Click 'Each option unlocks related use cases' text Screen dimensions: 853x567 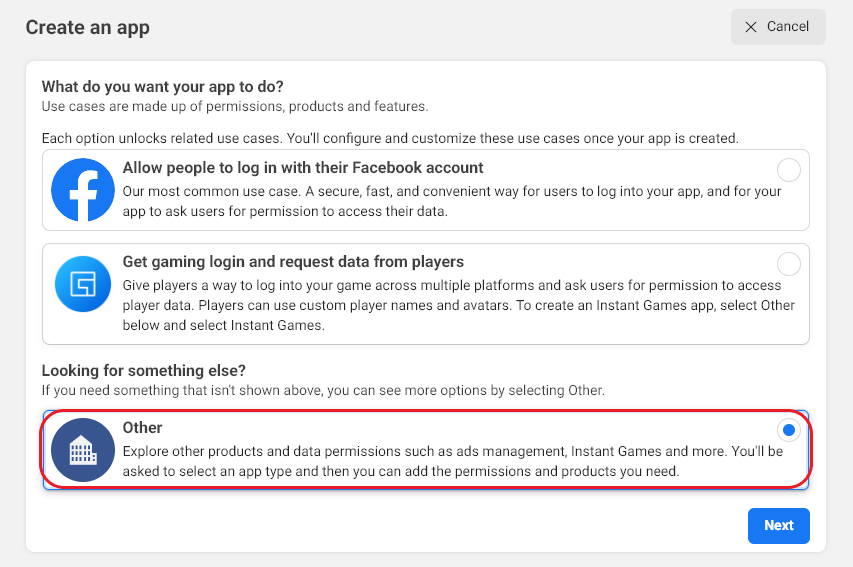(390, 138)
